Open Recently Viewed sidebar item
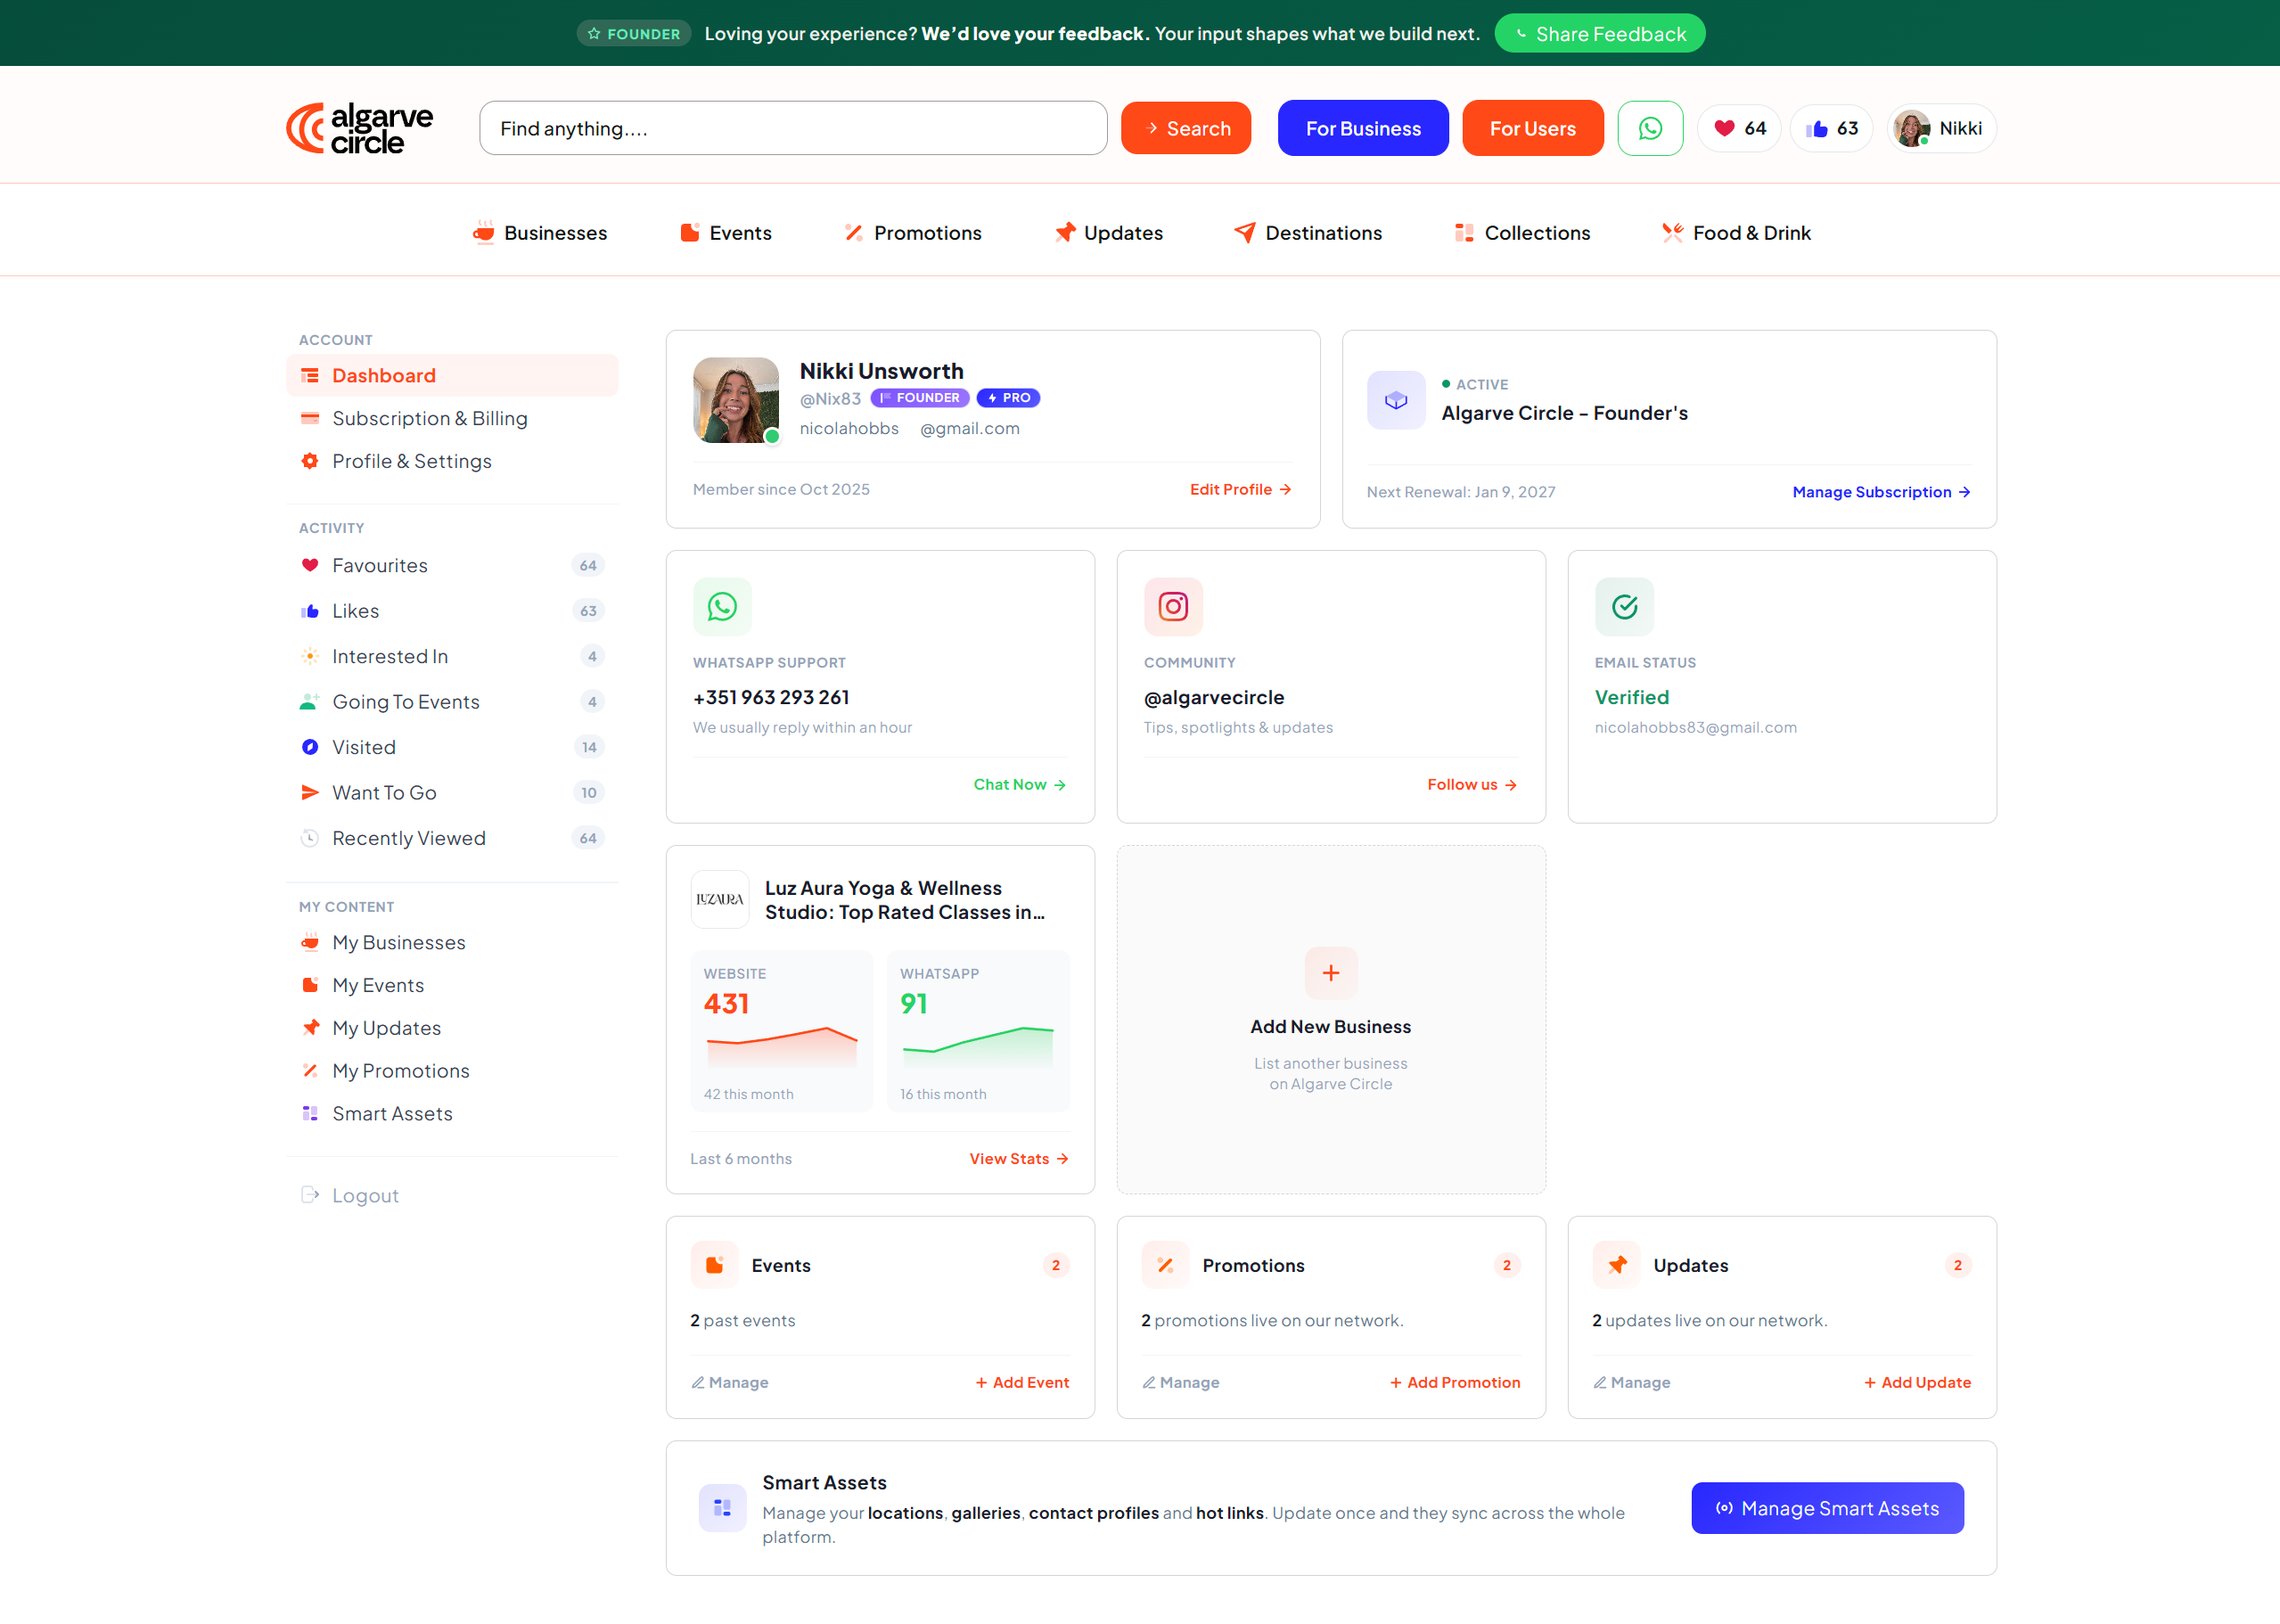2280x1624 pixels. [x=452, y=838]
